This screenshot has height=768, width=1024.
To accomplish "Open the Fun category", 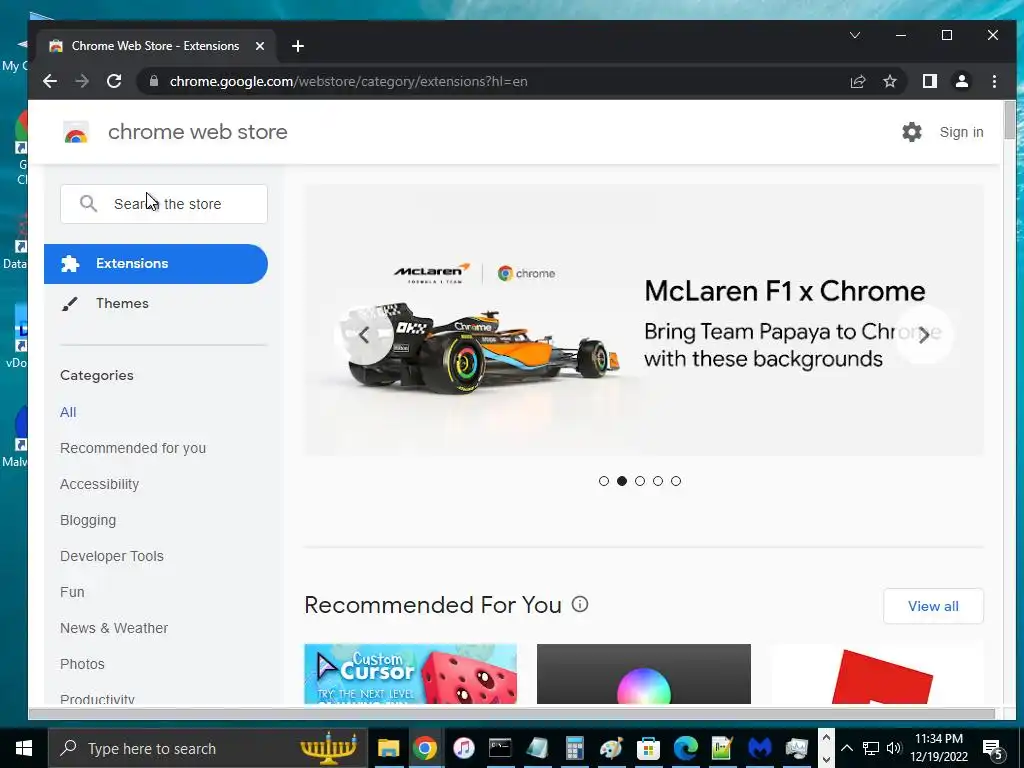I will point(72,592).
